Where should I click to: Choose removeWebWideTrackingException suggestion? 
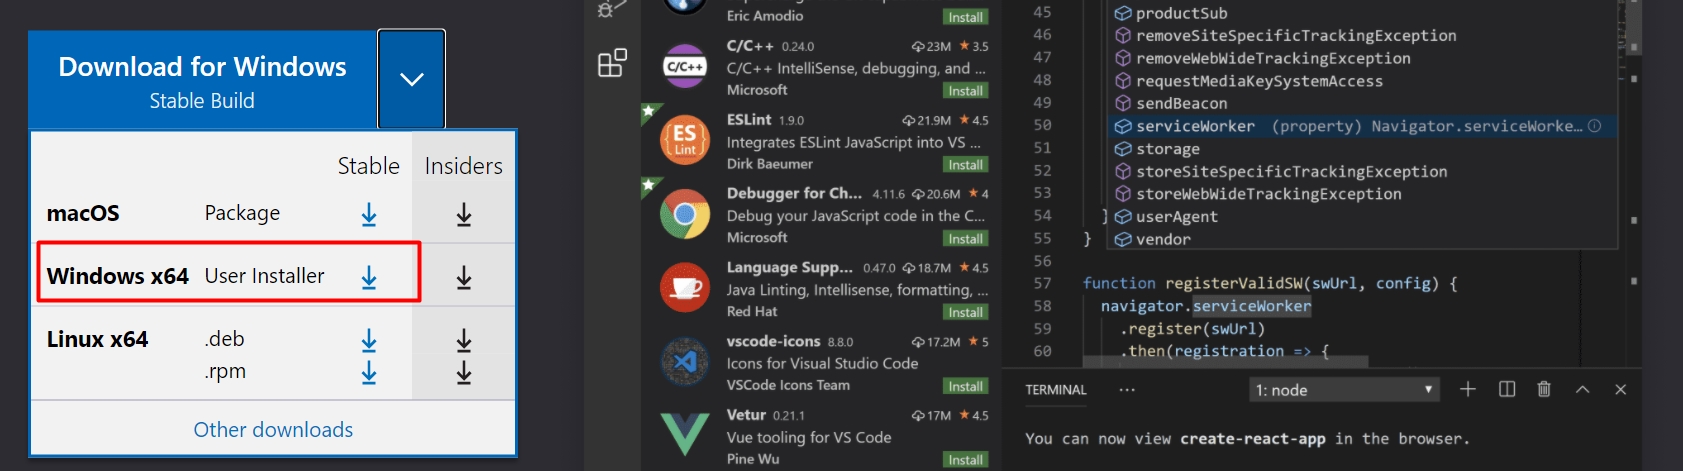click(1362, 58)
